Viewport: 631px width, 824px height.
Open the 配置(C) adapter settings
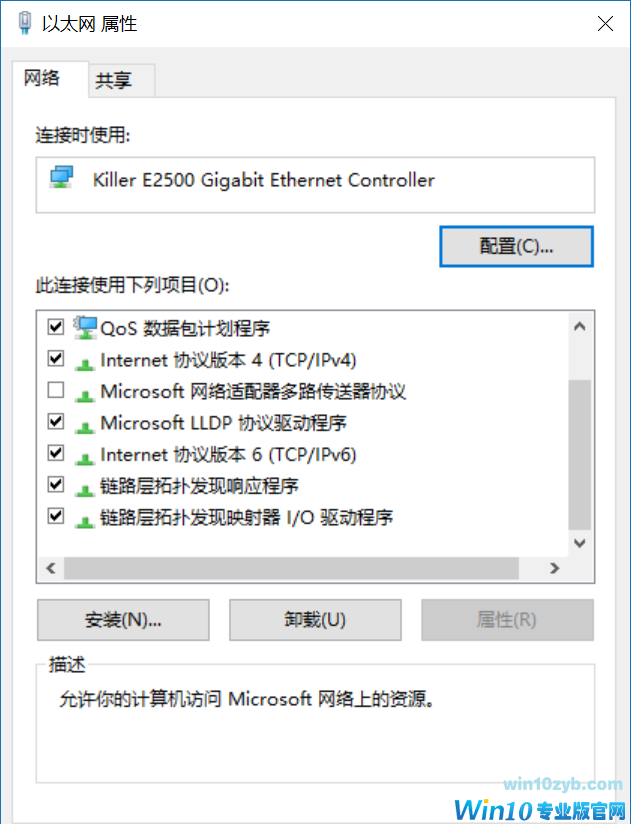click(516, 246)
